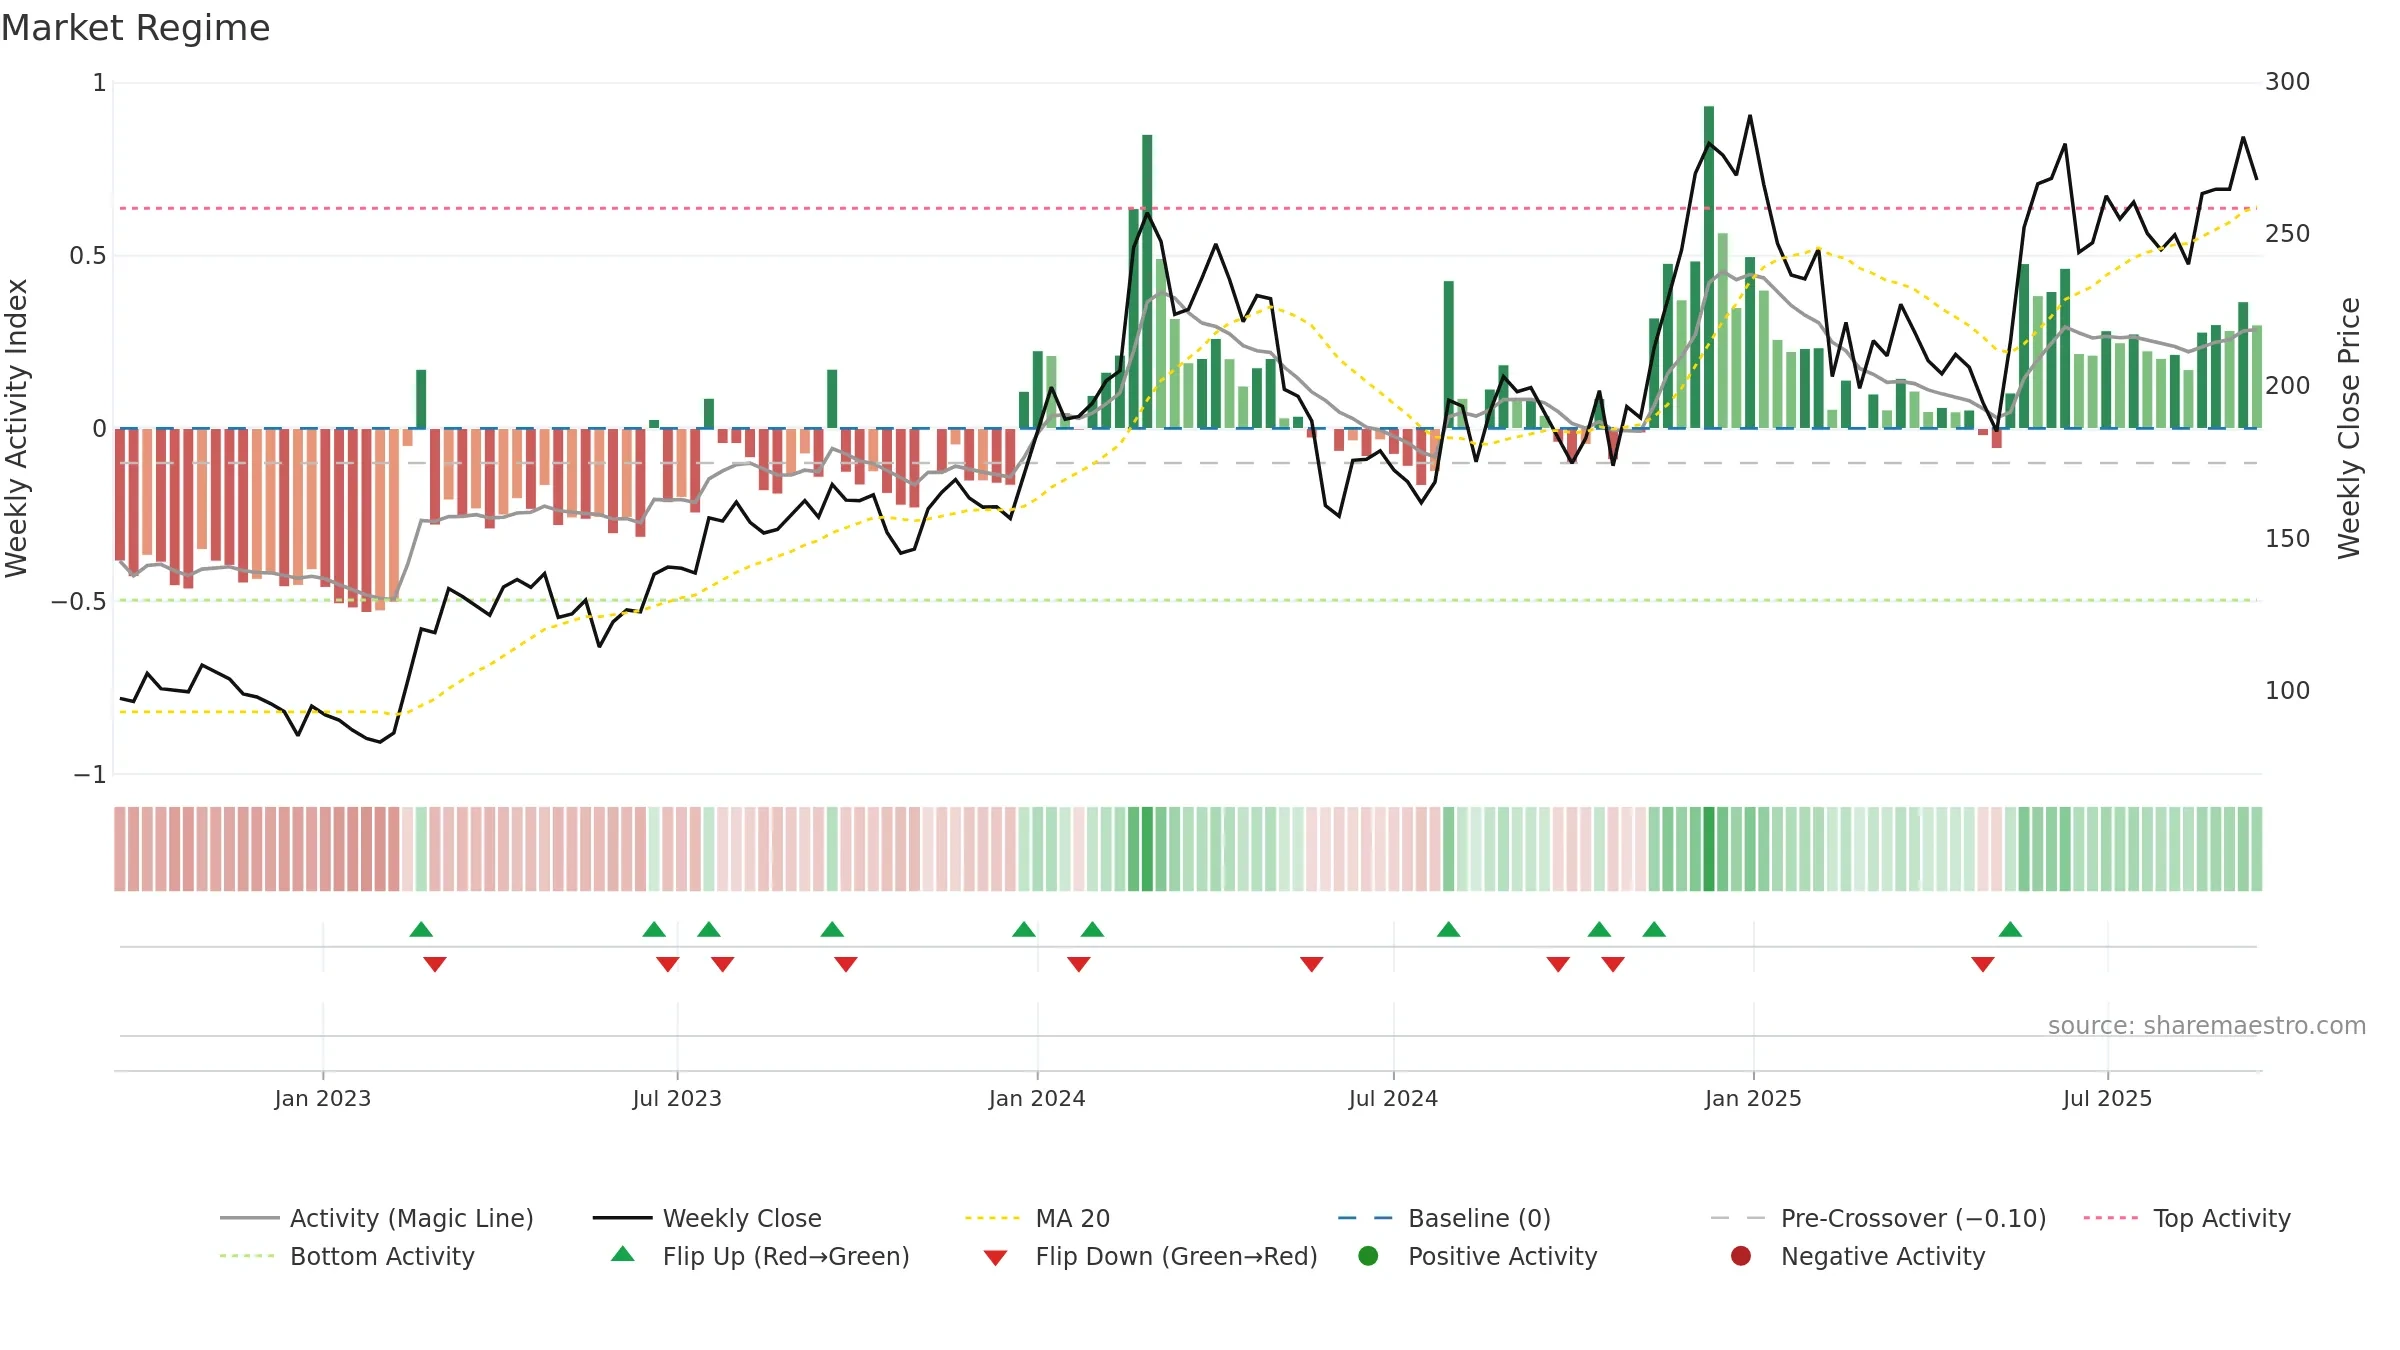Toggle the Flip Up (Red→Green) legend entry
The image size is (2400, 1350).
(761, 1256)
